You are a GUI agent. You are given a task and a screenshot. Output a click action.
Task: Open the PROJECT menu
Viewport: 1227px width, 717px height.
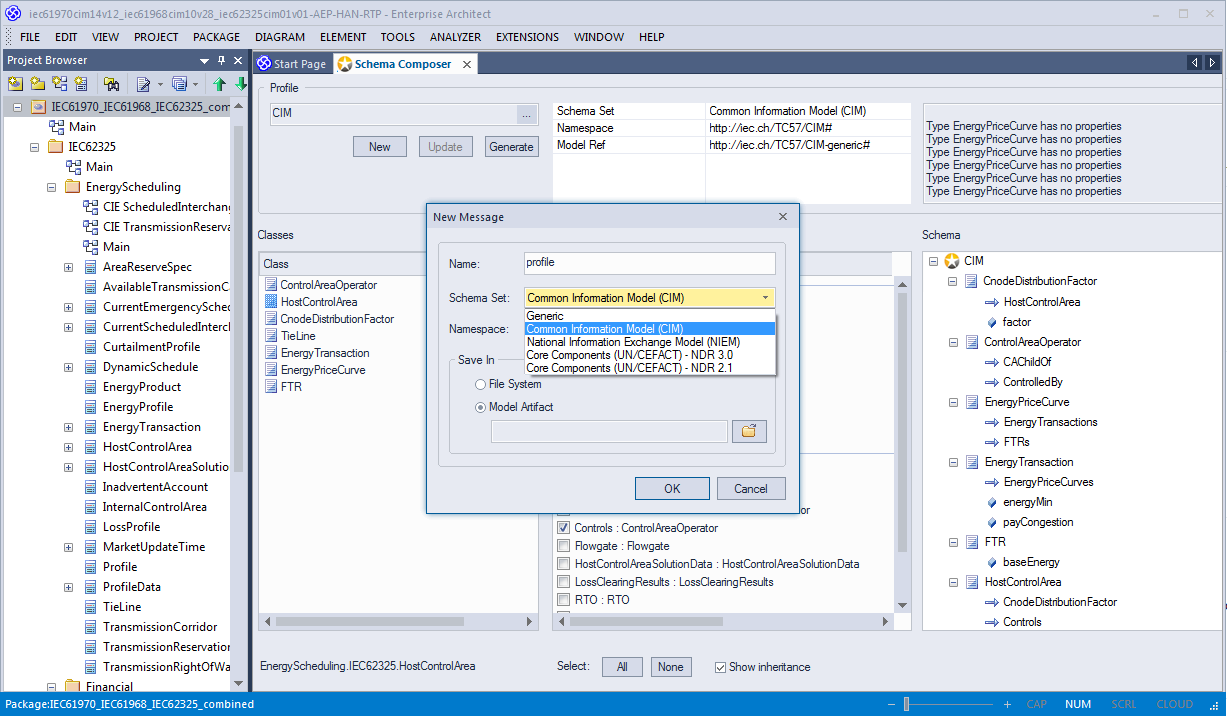[156, 37]
